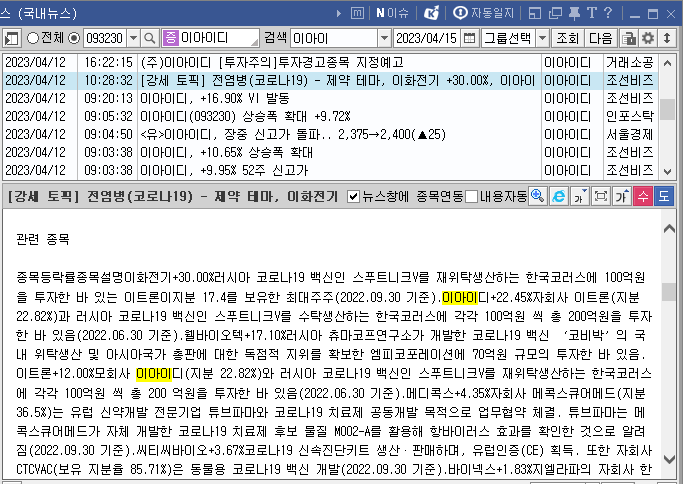
Task: Click the 093230 stock code field
Action: [105, 38]
